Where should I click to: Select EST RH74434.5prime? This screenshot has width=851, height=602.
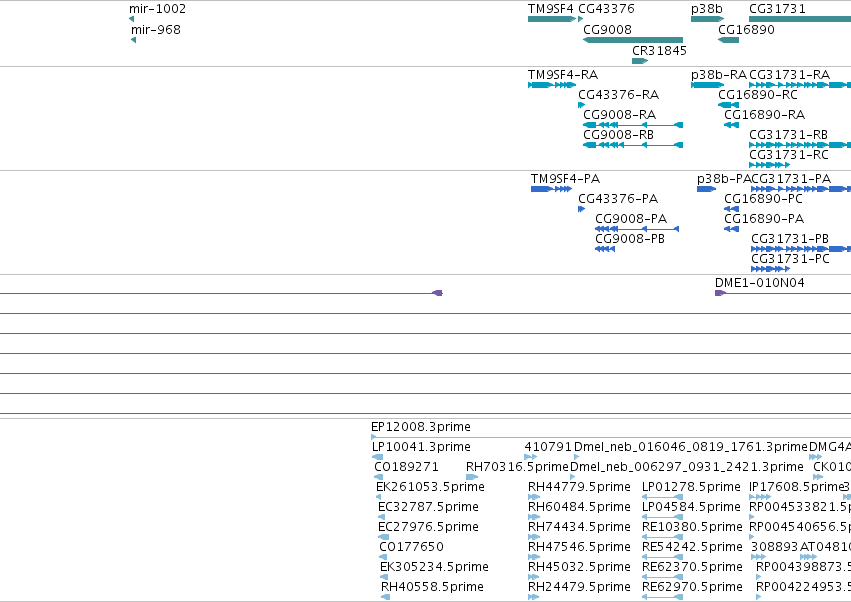(534, 537)
